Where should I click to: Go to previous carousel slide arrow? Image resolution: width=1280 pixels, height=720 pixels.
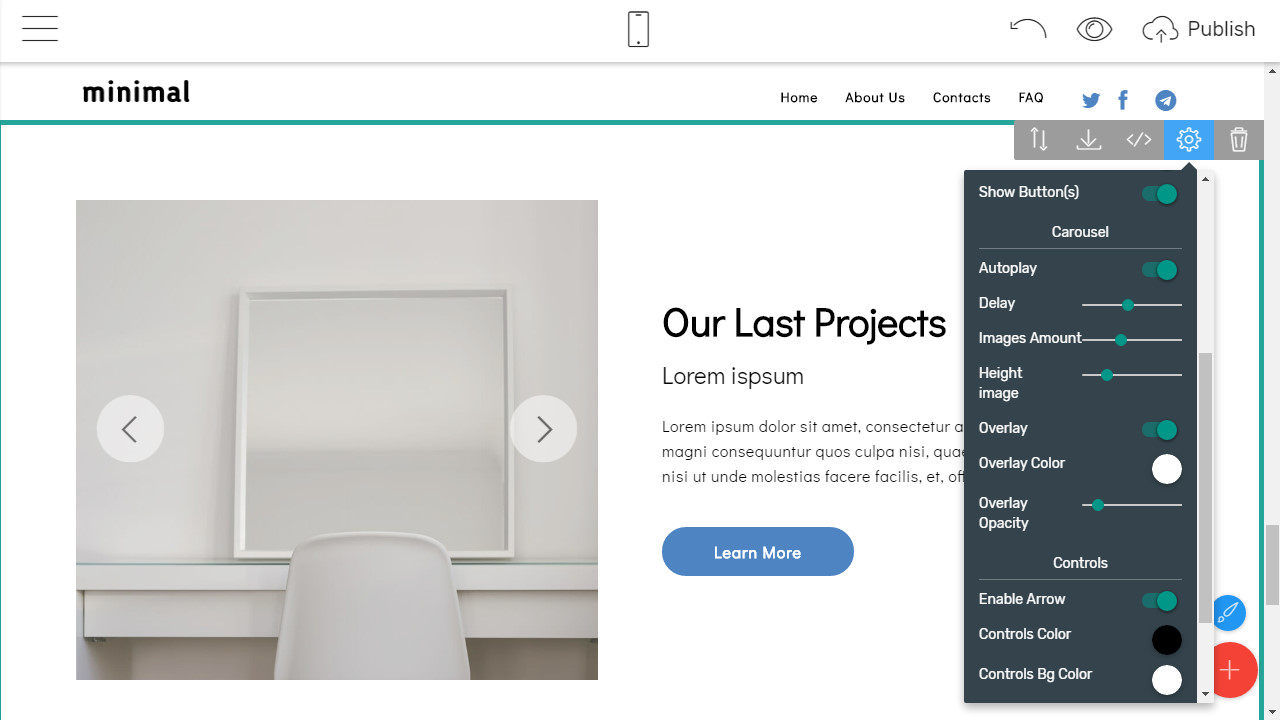130,429
